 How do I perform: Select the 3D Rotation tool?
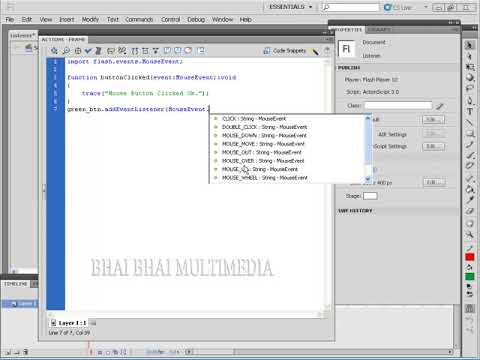[470, 78]
